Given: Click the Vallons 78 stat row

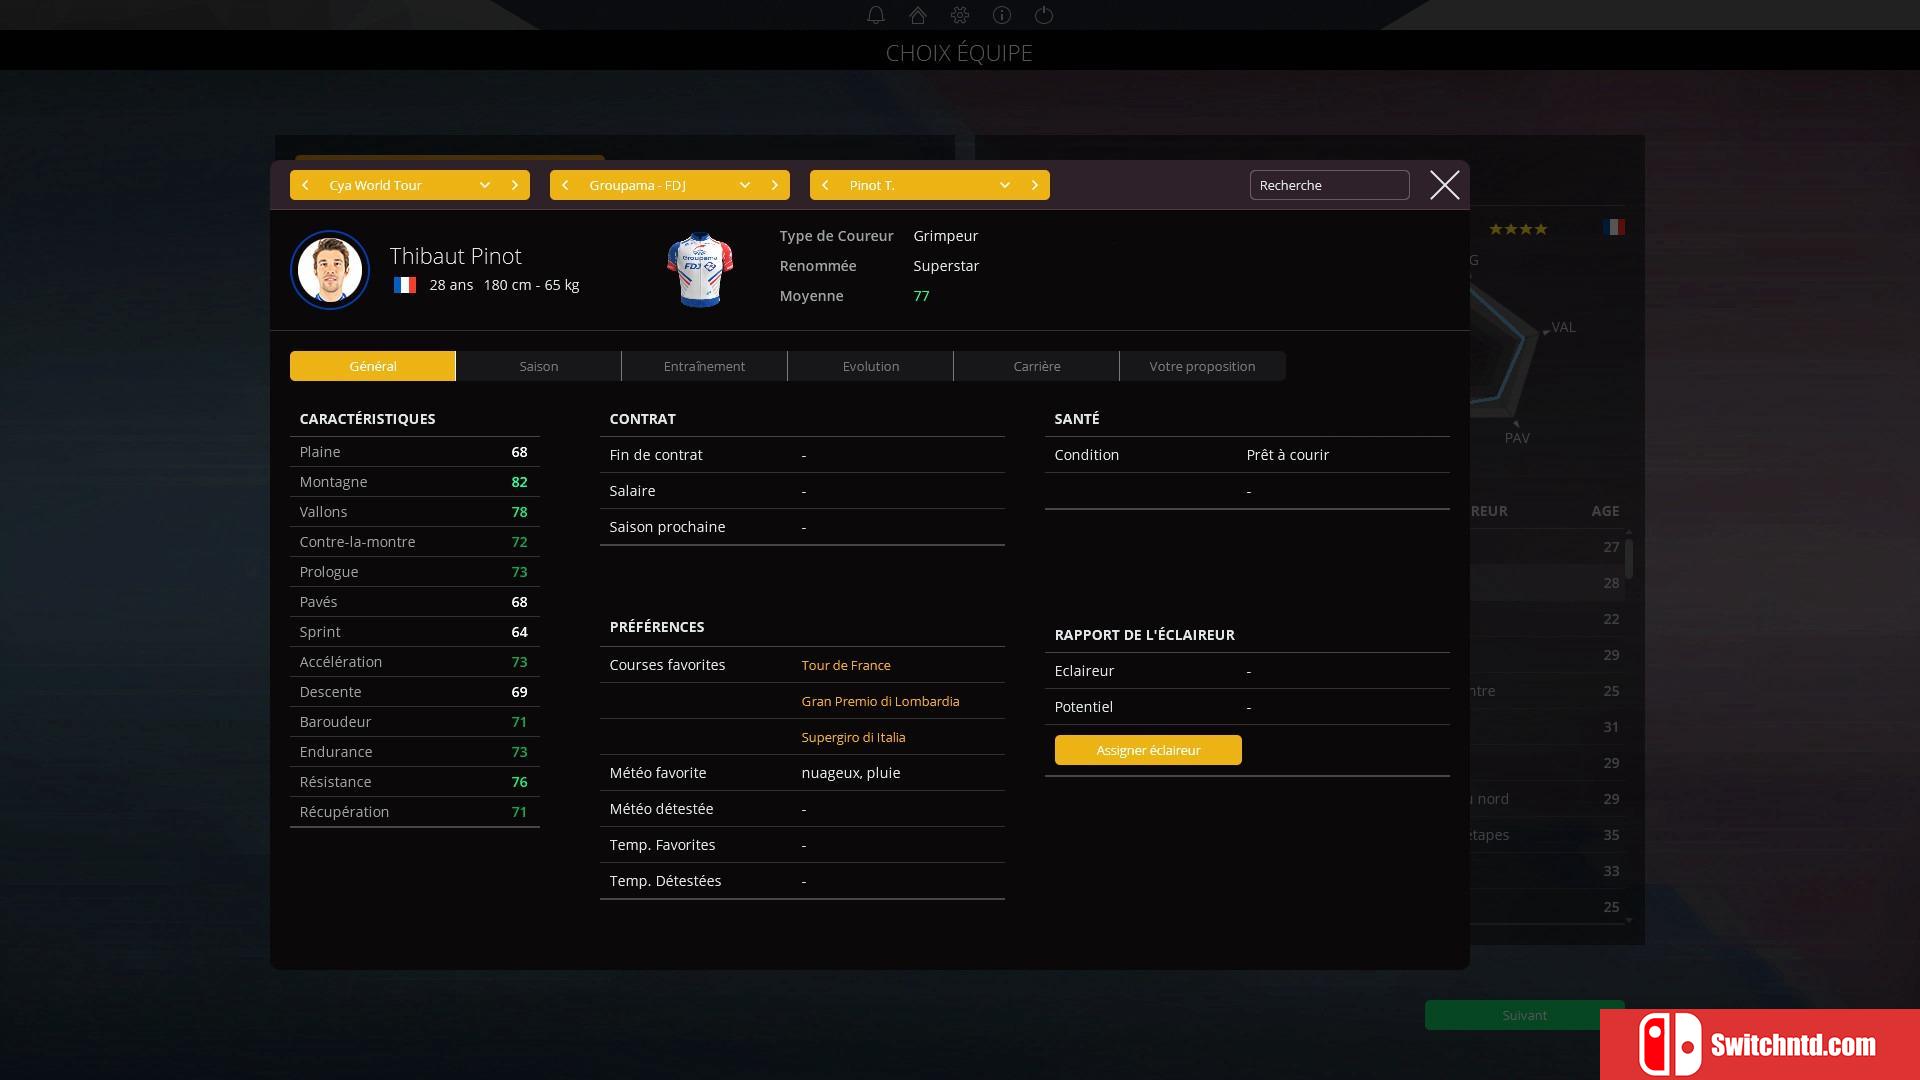Looking at the screenshot, I should [414, 512].
